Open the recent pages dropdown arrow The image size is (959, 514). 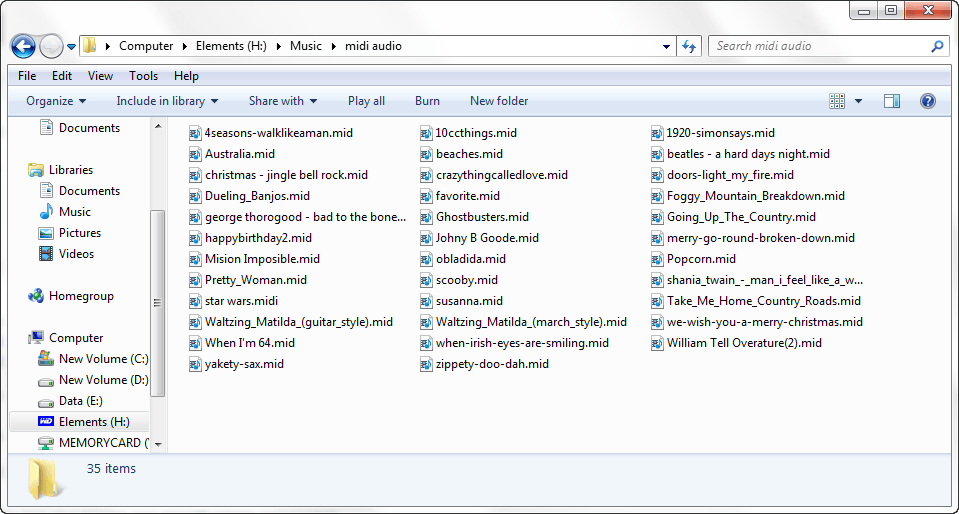[x=72, y=47]
